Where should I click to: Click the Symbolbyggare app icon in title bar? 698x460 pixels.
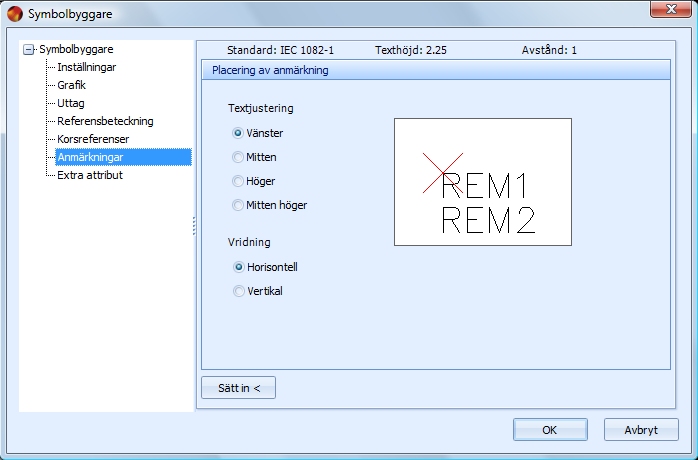(x=15, y=14)
